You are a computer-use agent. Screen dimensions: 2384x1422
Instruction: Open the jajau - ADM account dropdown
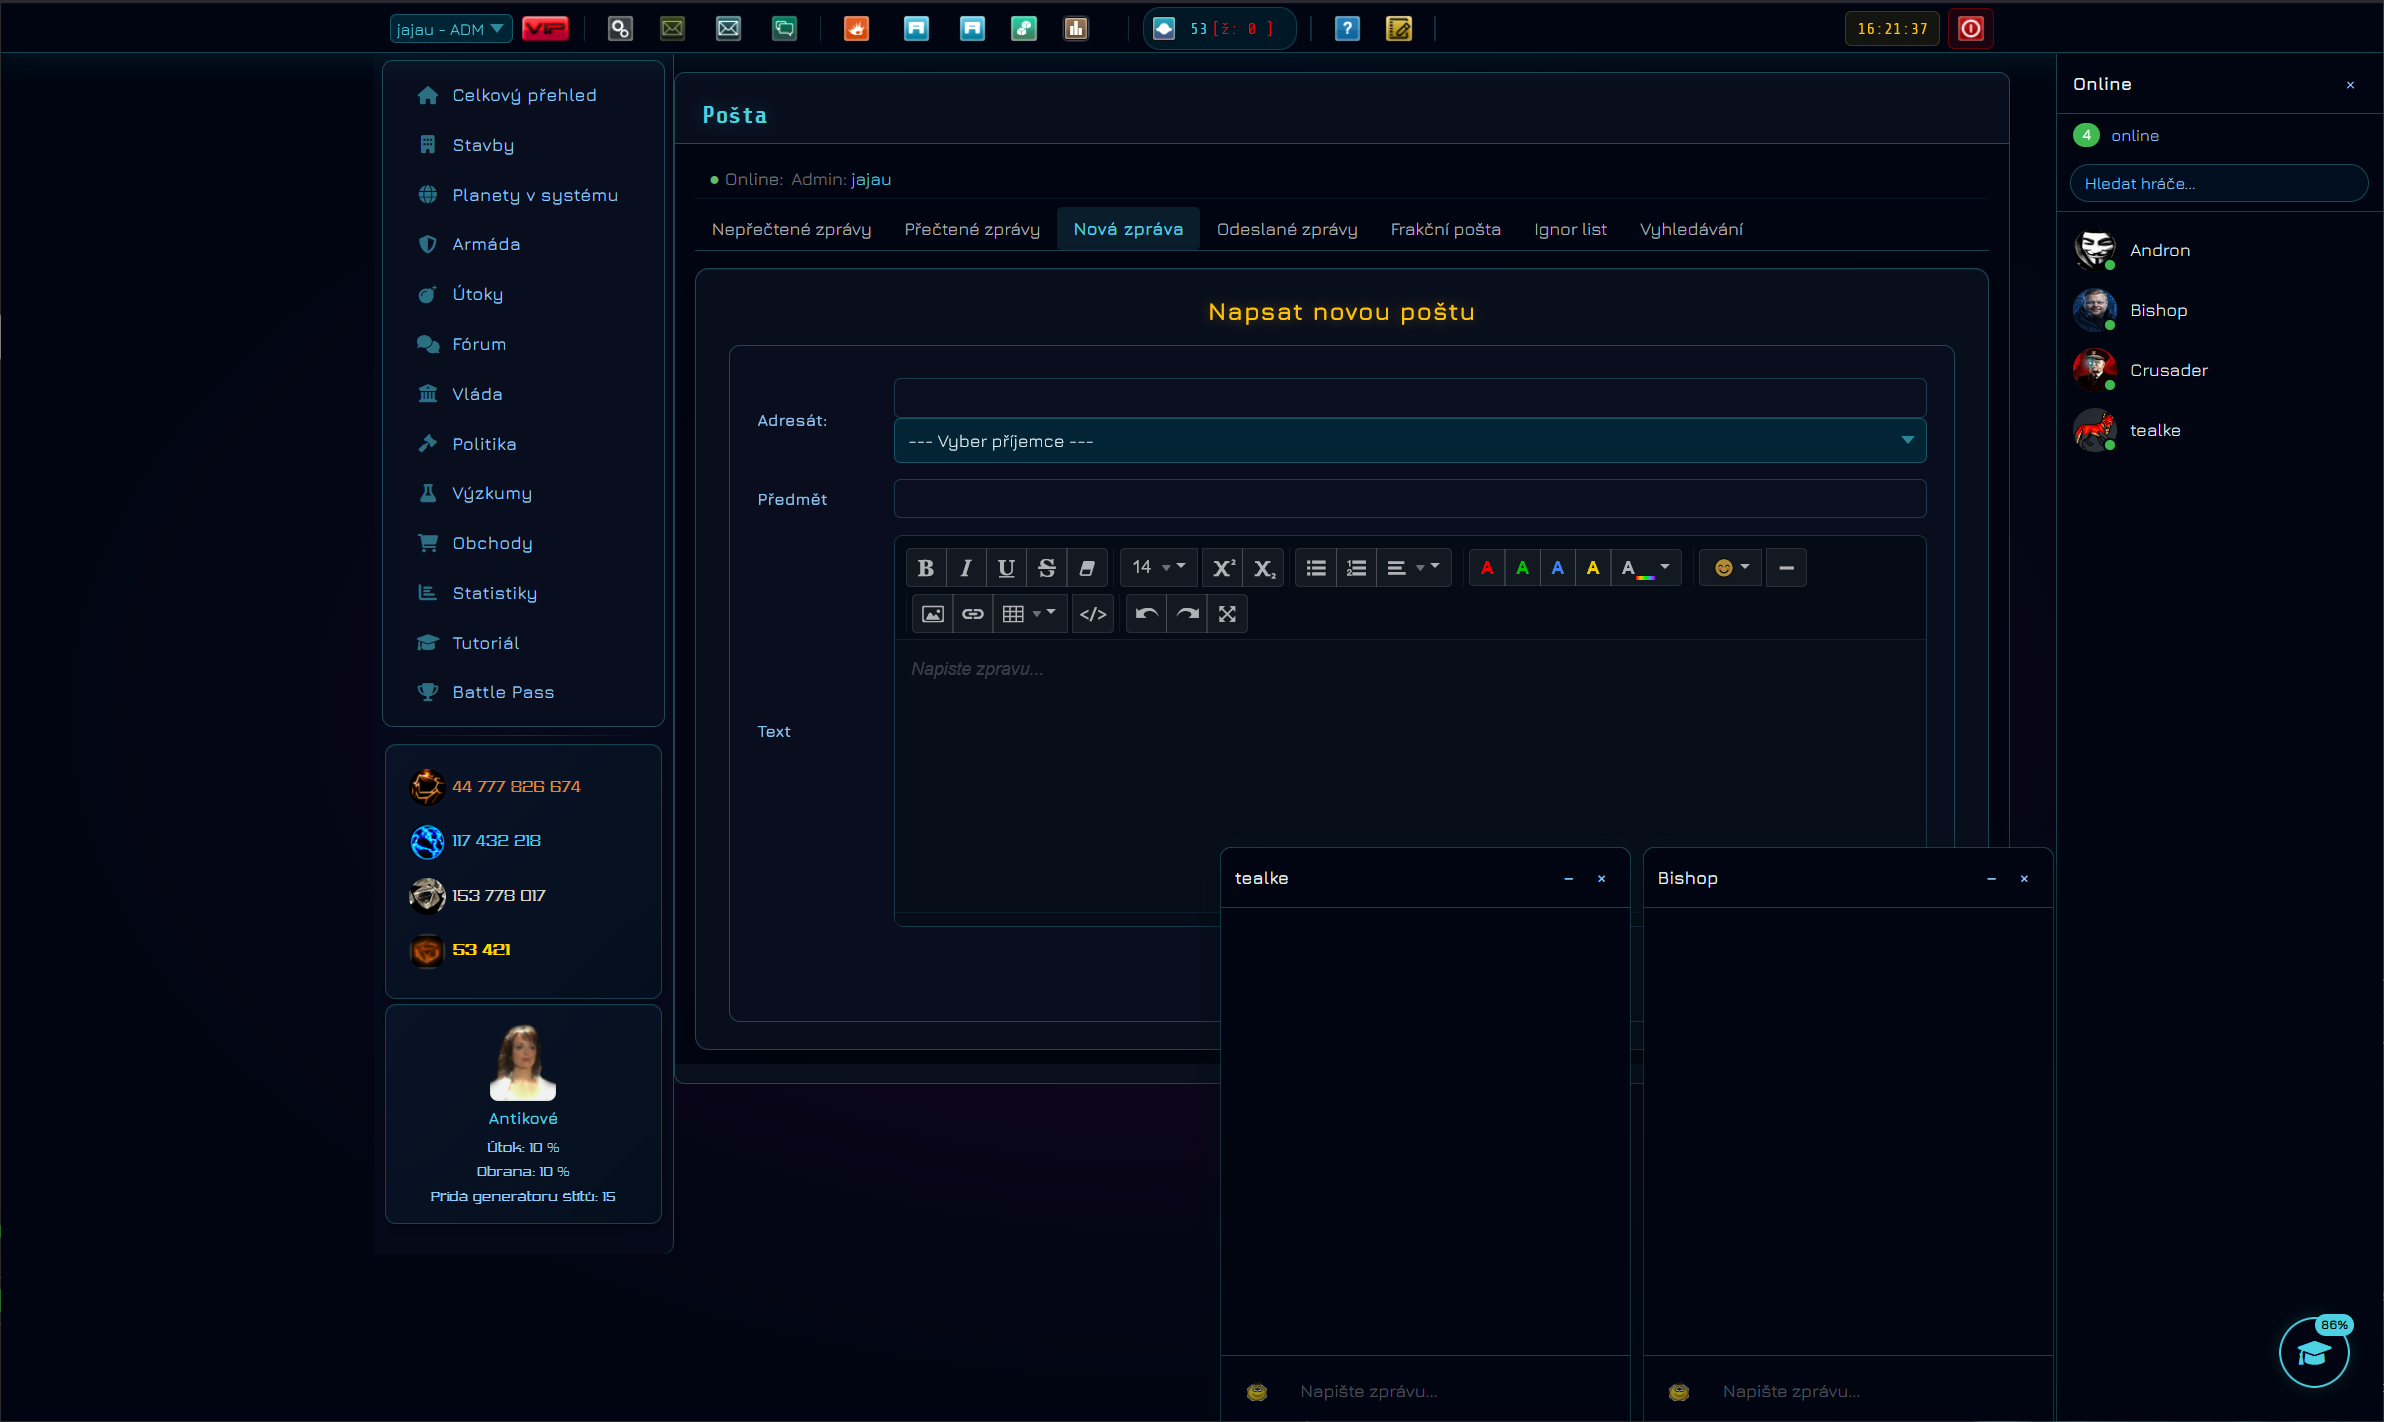(x=450, y=29)
